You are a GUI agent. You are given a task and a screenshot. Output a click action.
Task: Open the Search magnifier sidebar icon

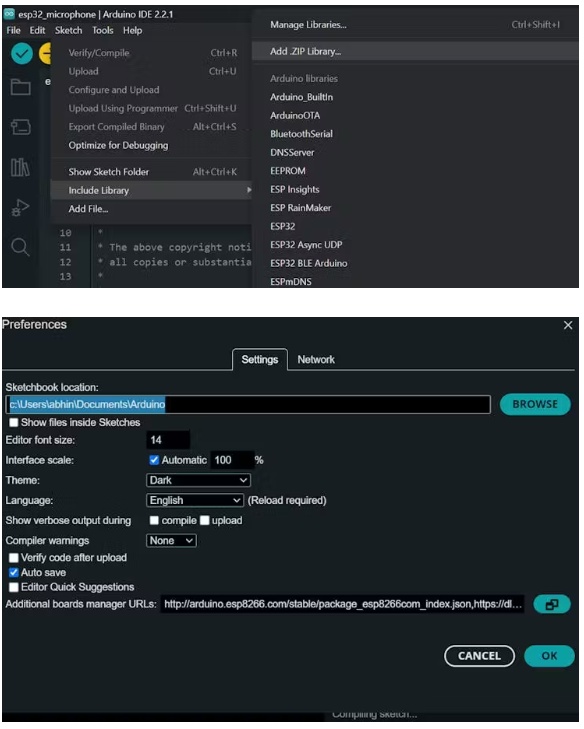click(x=20, y=247)
